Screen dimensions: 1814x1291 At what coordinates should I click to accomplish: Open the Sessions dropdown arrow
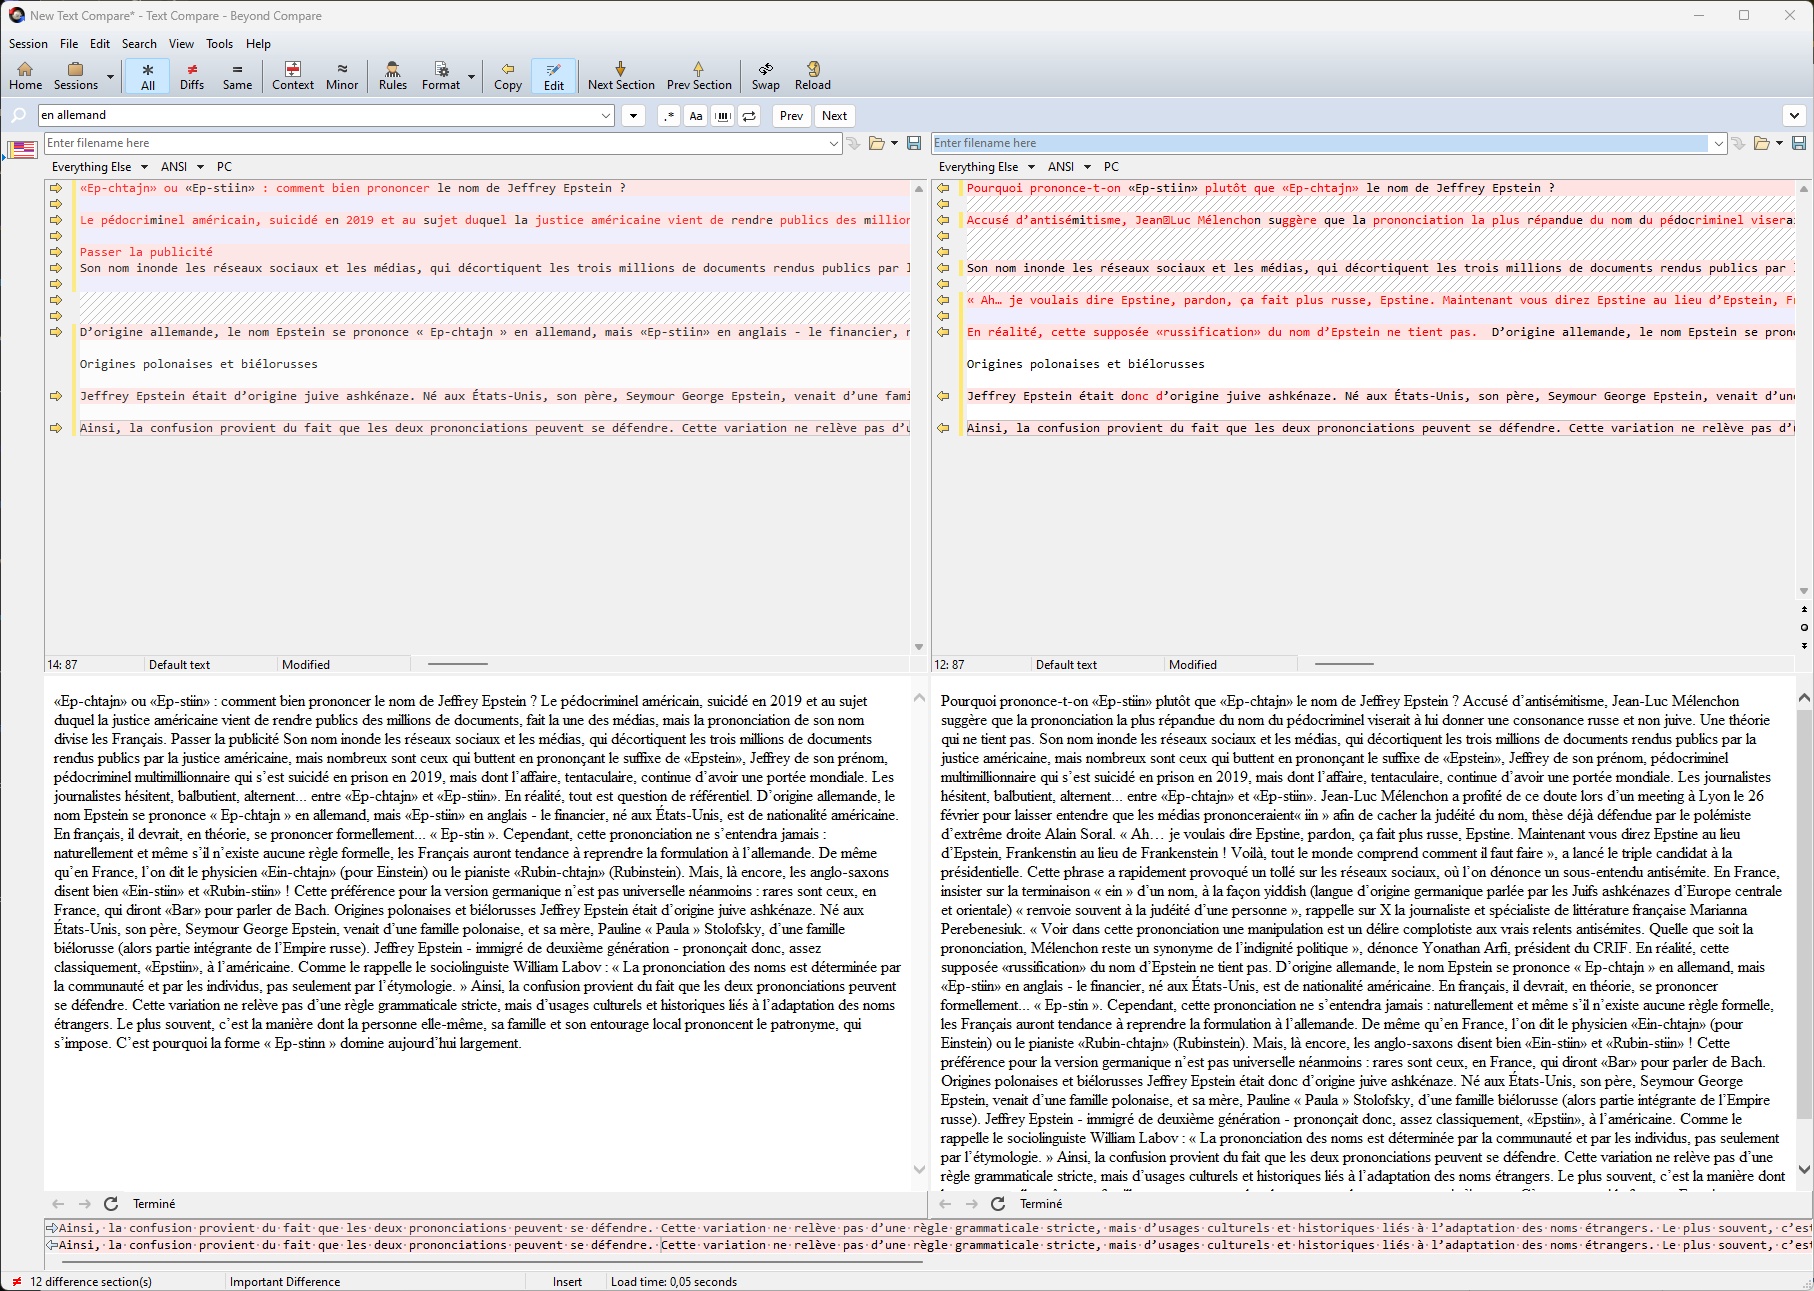[110, 76]
